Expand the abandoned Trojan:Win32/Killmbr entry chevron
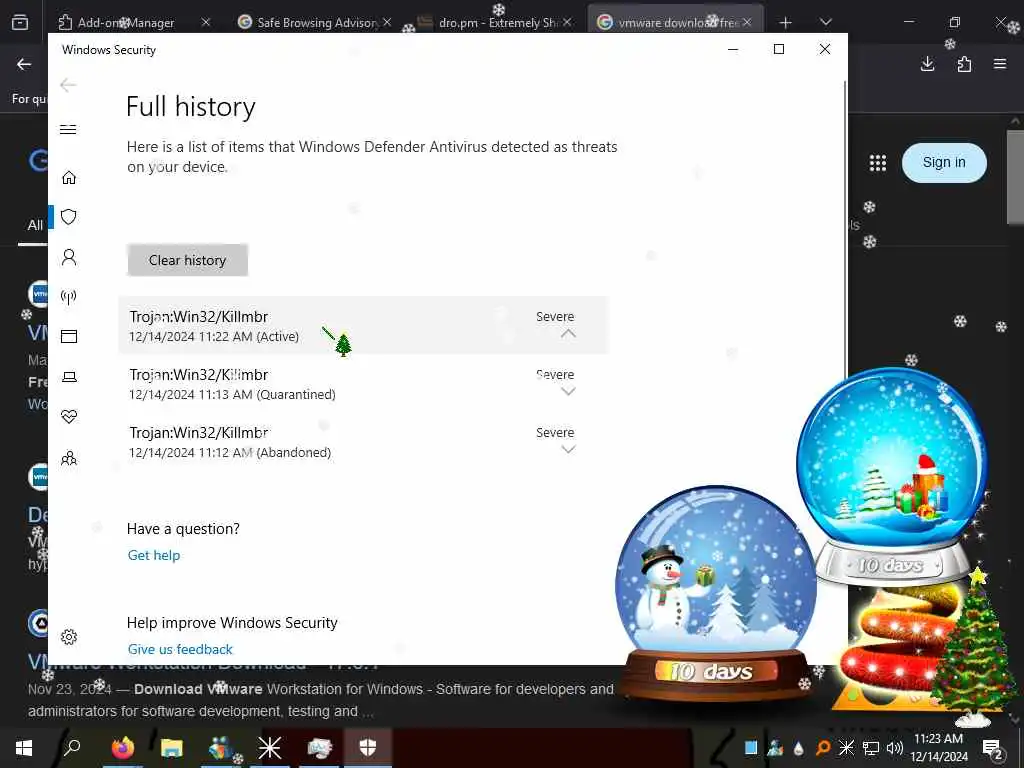Viewport: 1024px width, 768px height. click(x=568, y=449)
